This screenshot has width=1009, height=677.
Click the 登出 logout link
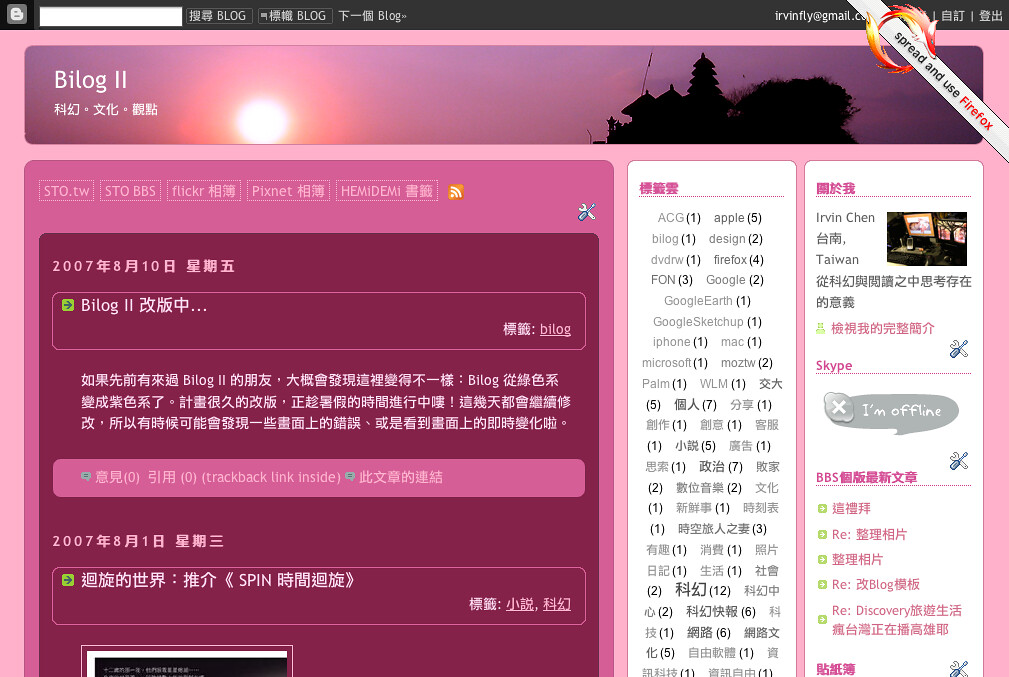point(990,16)
